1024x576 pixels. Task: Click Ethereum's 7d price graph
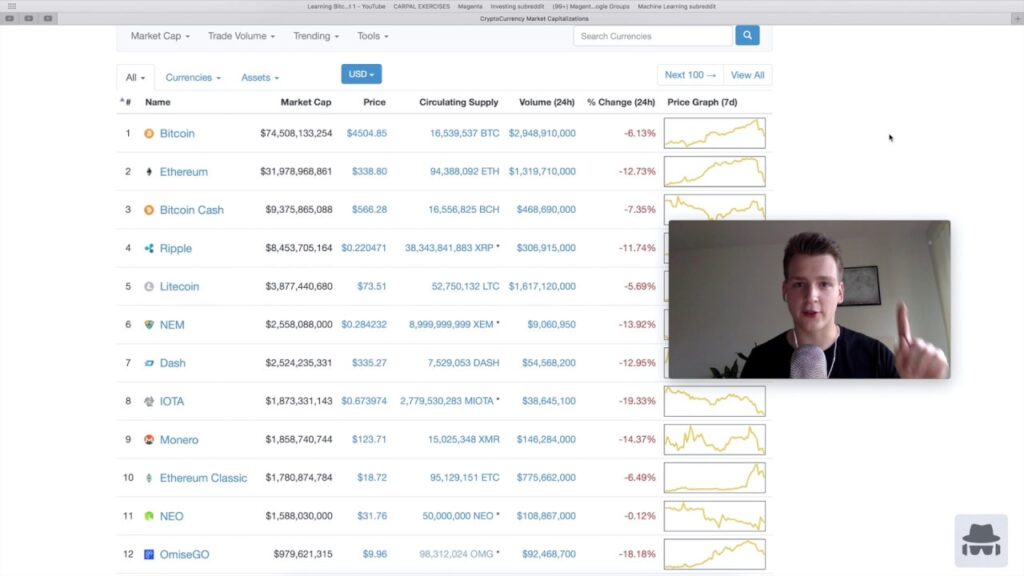coord(714,172)
